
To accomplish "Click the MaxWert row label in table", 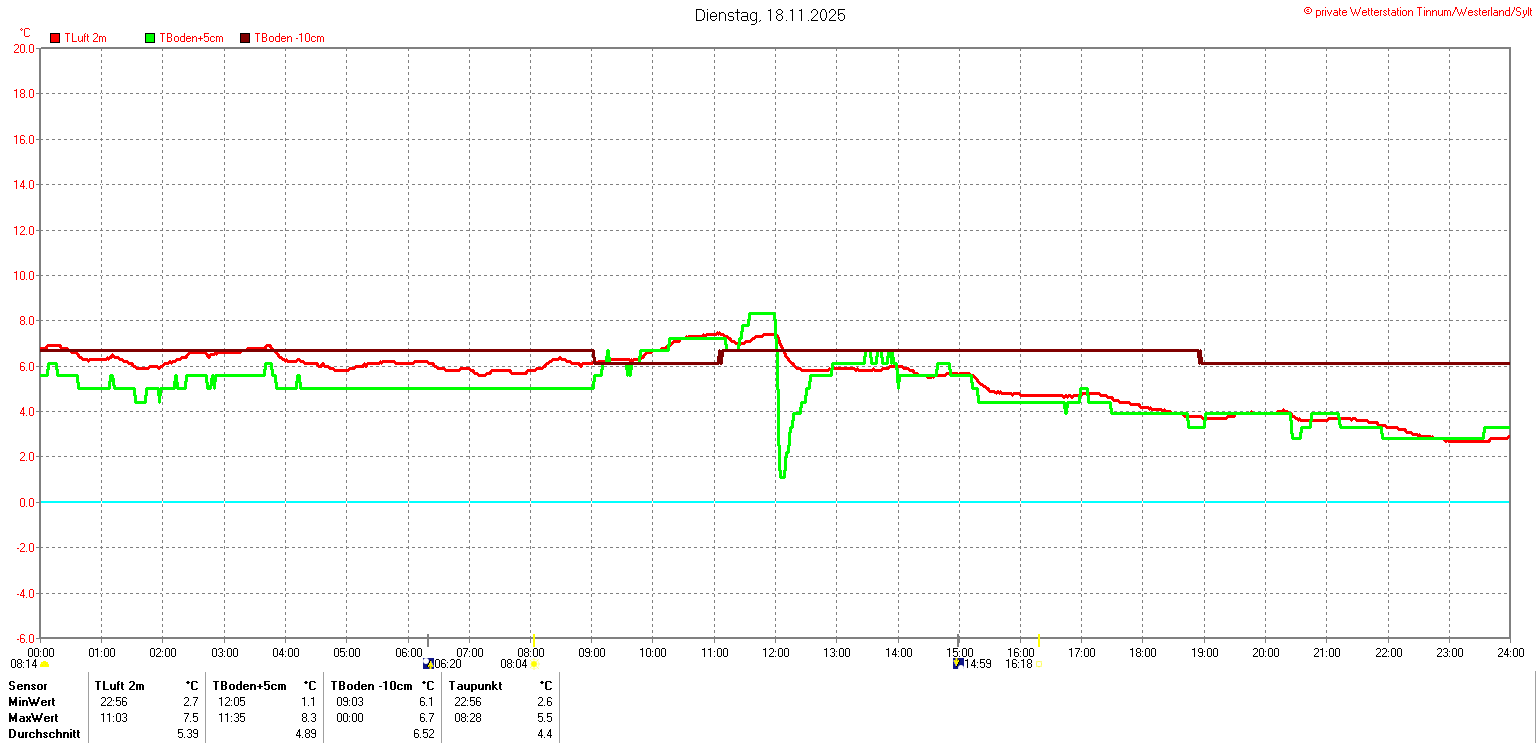I will [x=33, y=718].
